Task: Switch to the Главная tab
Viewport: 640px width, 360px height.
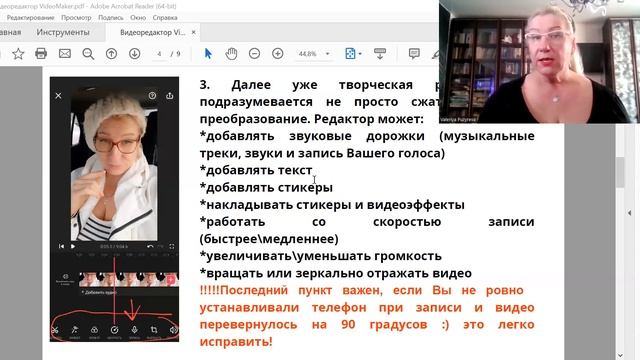Action: coord(11,32)
